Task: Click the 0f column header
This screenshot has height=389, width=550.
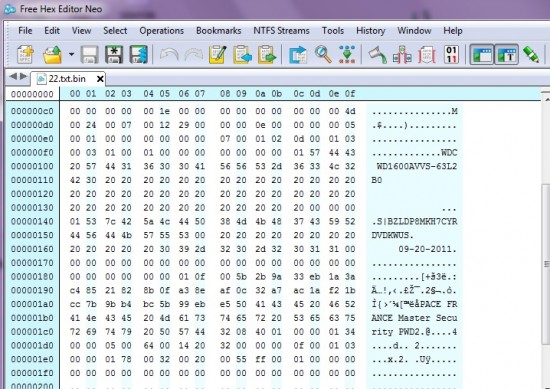Action: (x=350, y=94)
